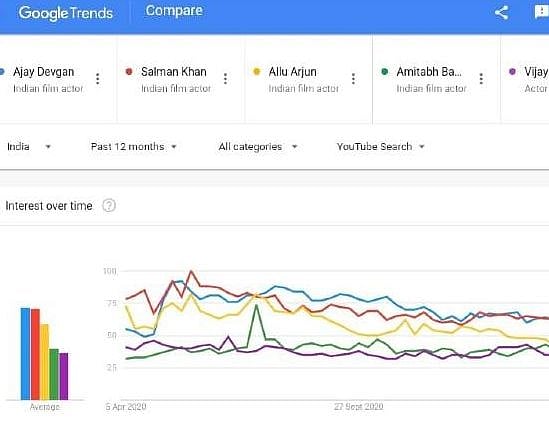Open Salman Khan's three-dot options menu
Image resolution: width=549 pixels, height=446 pixels.
pos(225,79)
